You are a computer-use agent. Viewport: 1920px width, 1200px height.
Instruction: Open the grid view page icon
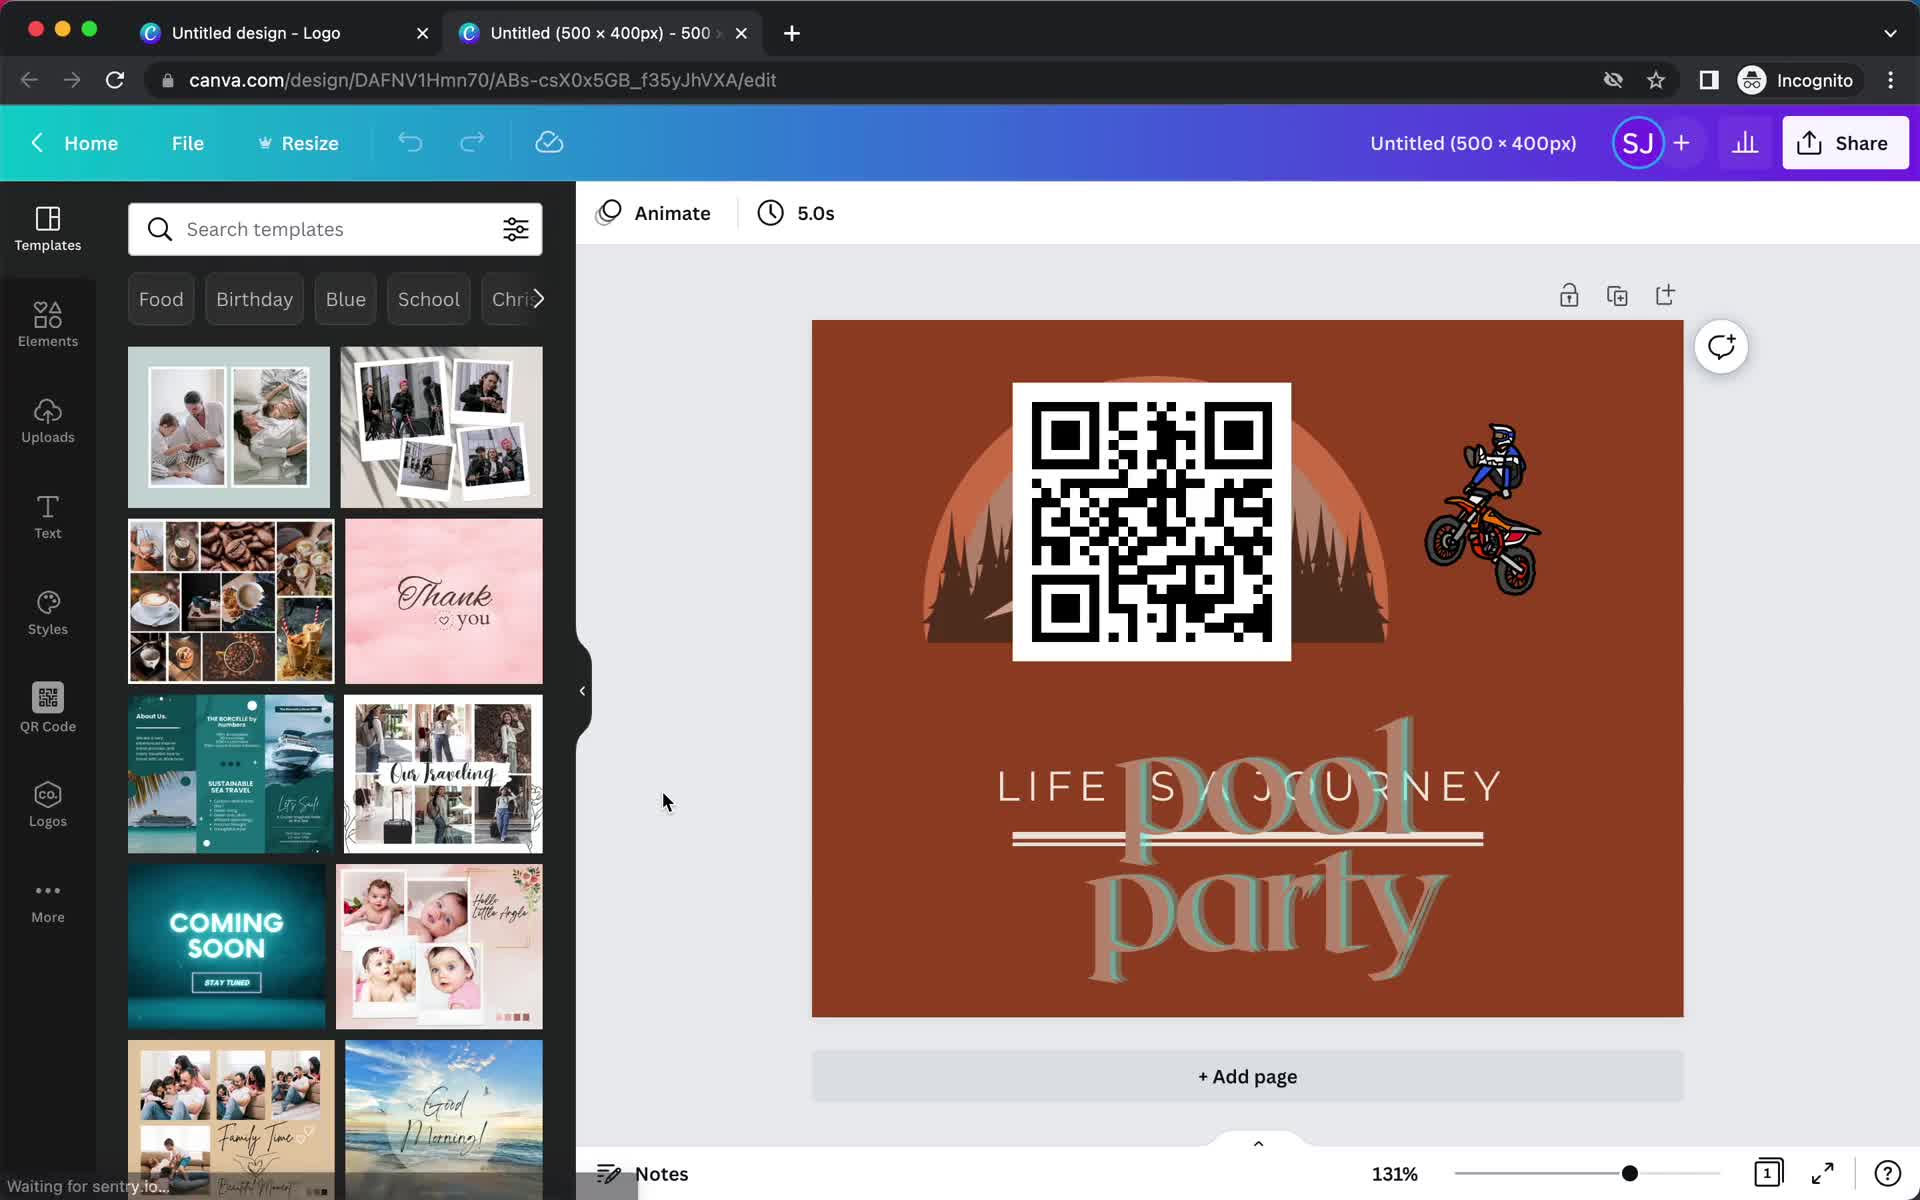[x=1768, y=1173]
